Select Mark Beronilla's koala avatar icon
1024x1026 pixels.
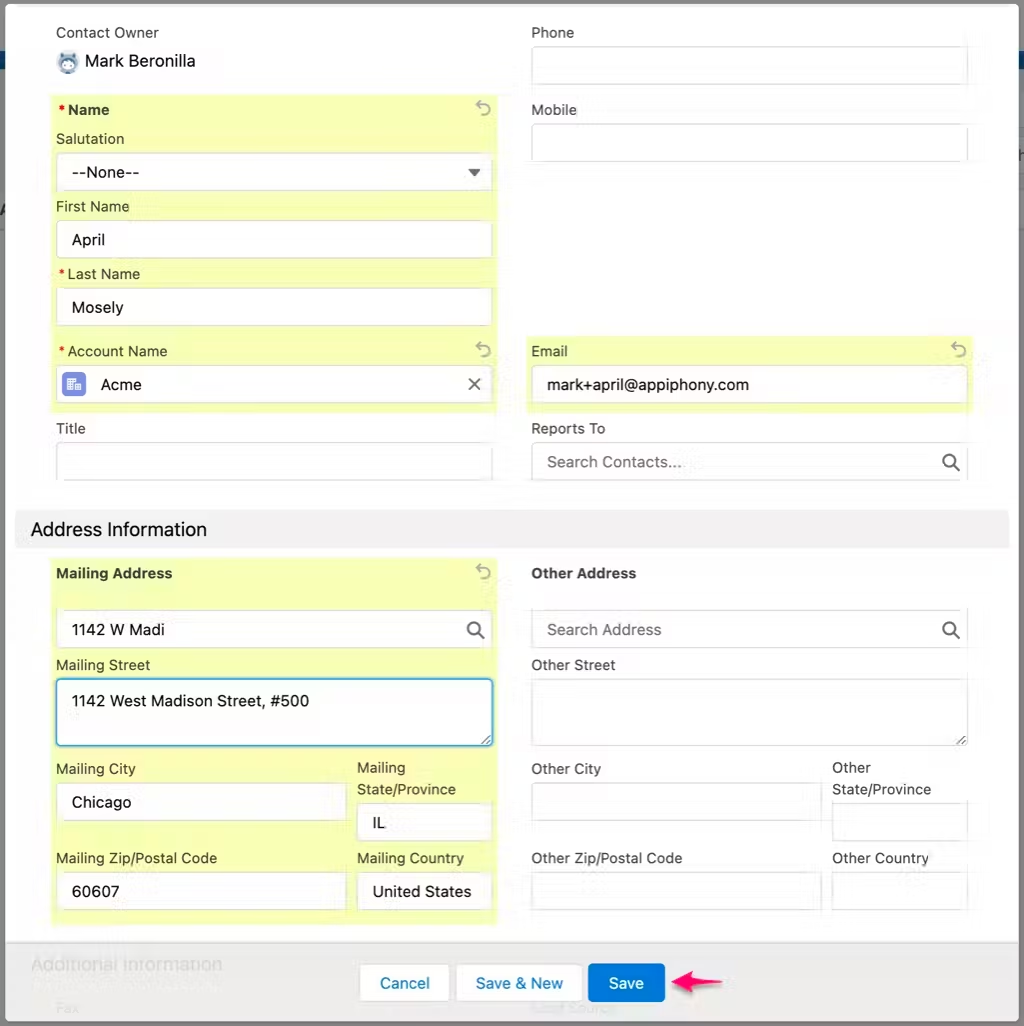66,61
